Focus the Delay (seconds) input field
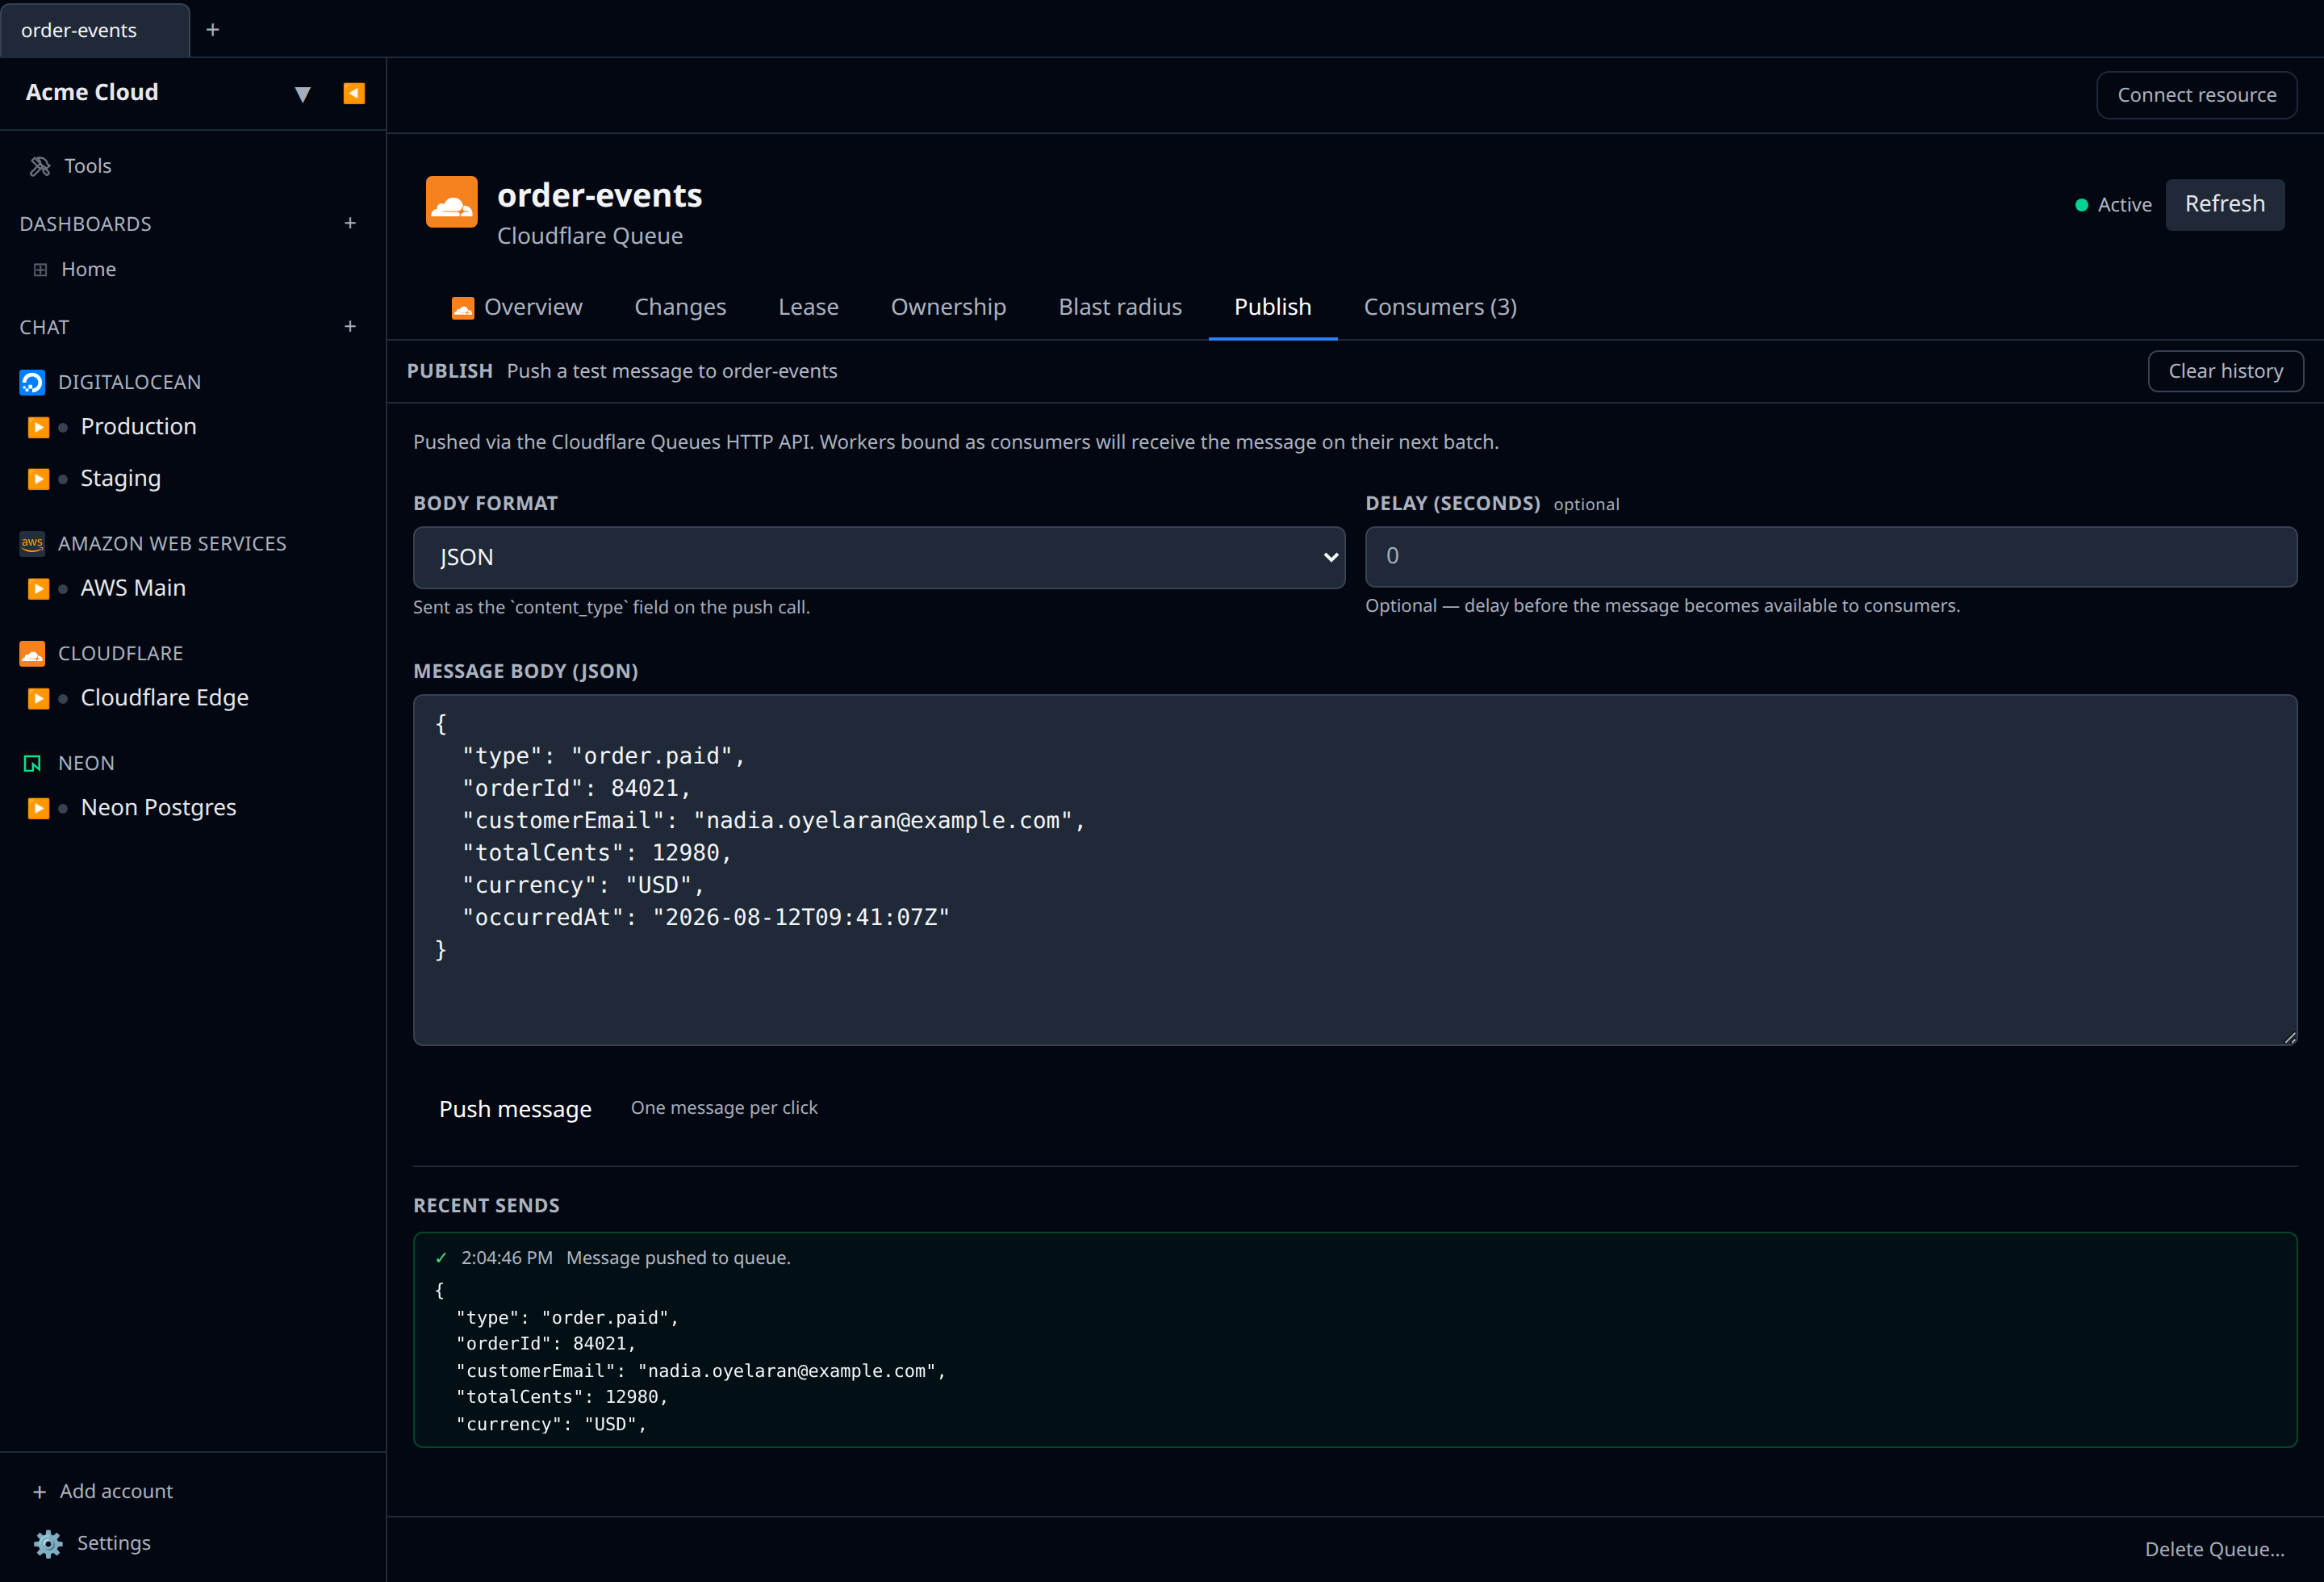The height and width of the screenshot is (1582, 2324). [x=1830, y=556]
